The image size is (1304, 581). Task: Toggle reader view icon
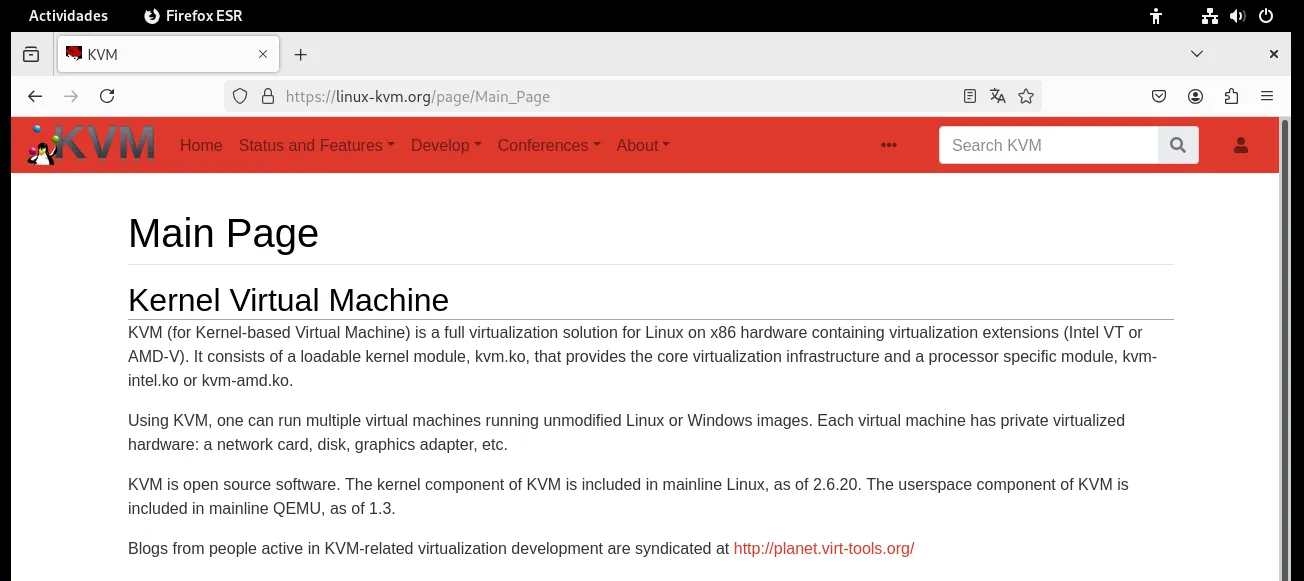point(969,96)
